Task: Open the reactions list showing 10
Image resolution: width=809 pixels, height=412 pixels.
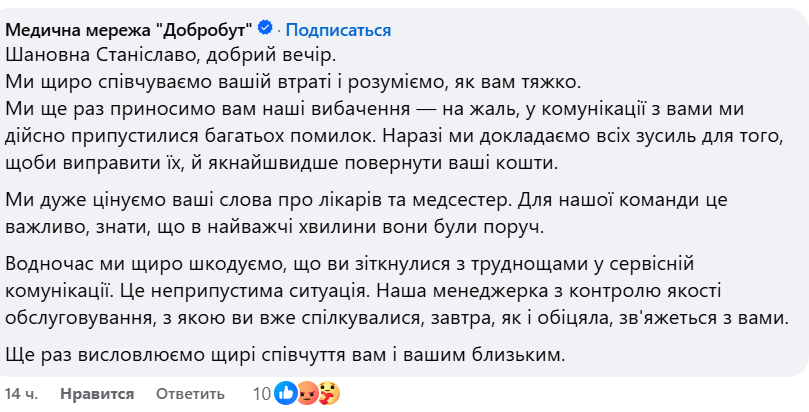Action: [261, 394]
